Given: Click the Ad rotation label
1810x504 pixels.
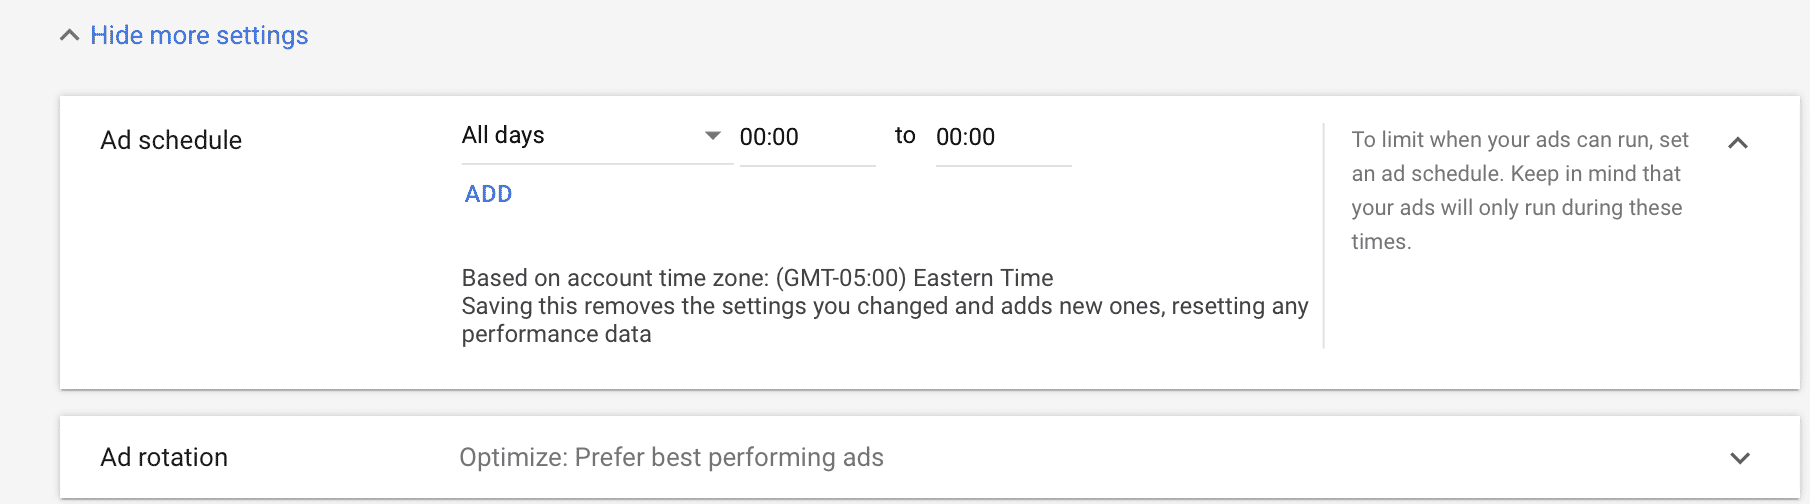Looking at the screenshot, I should click(x=164, y=457).
